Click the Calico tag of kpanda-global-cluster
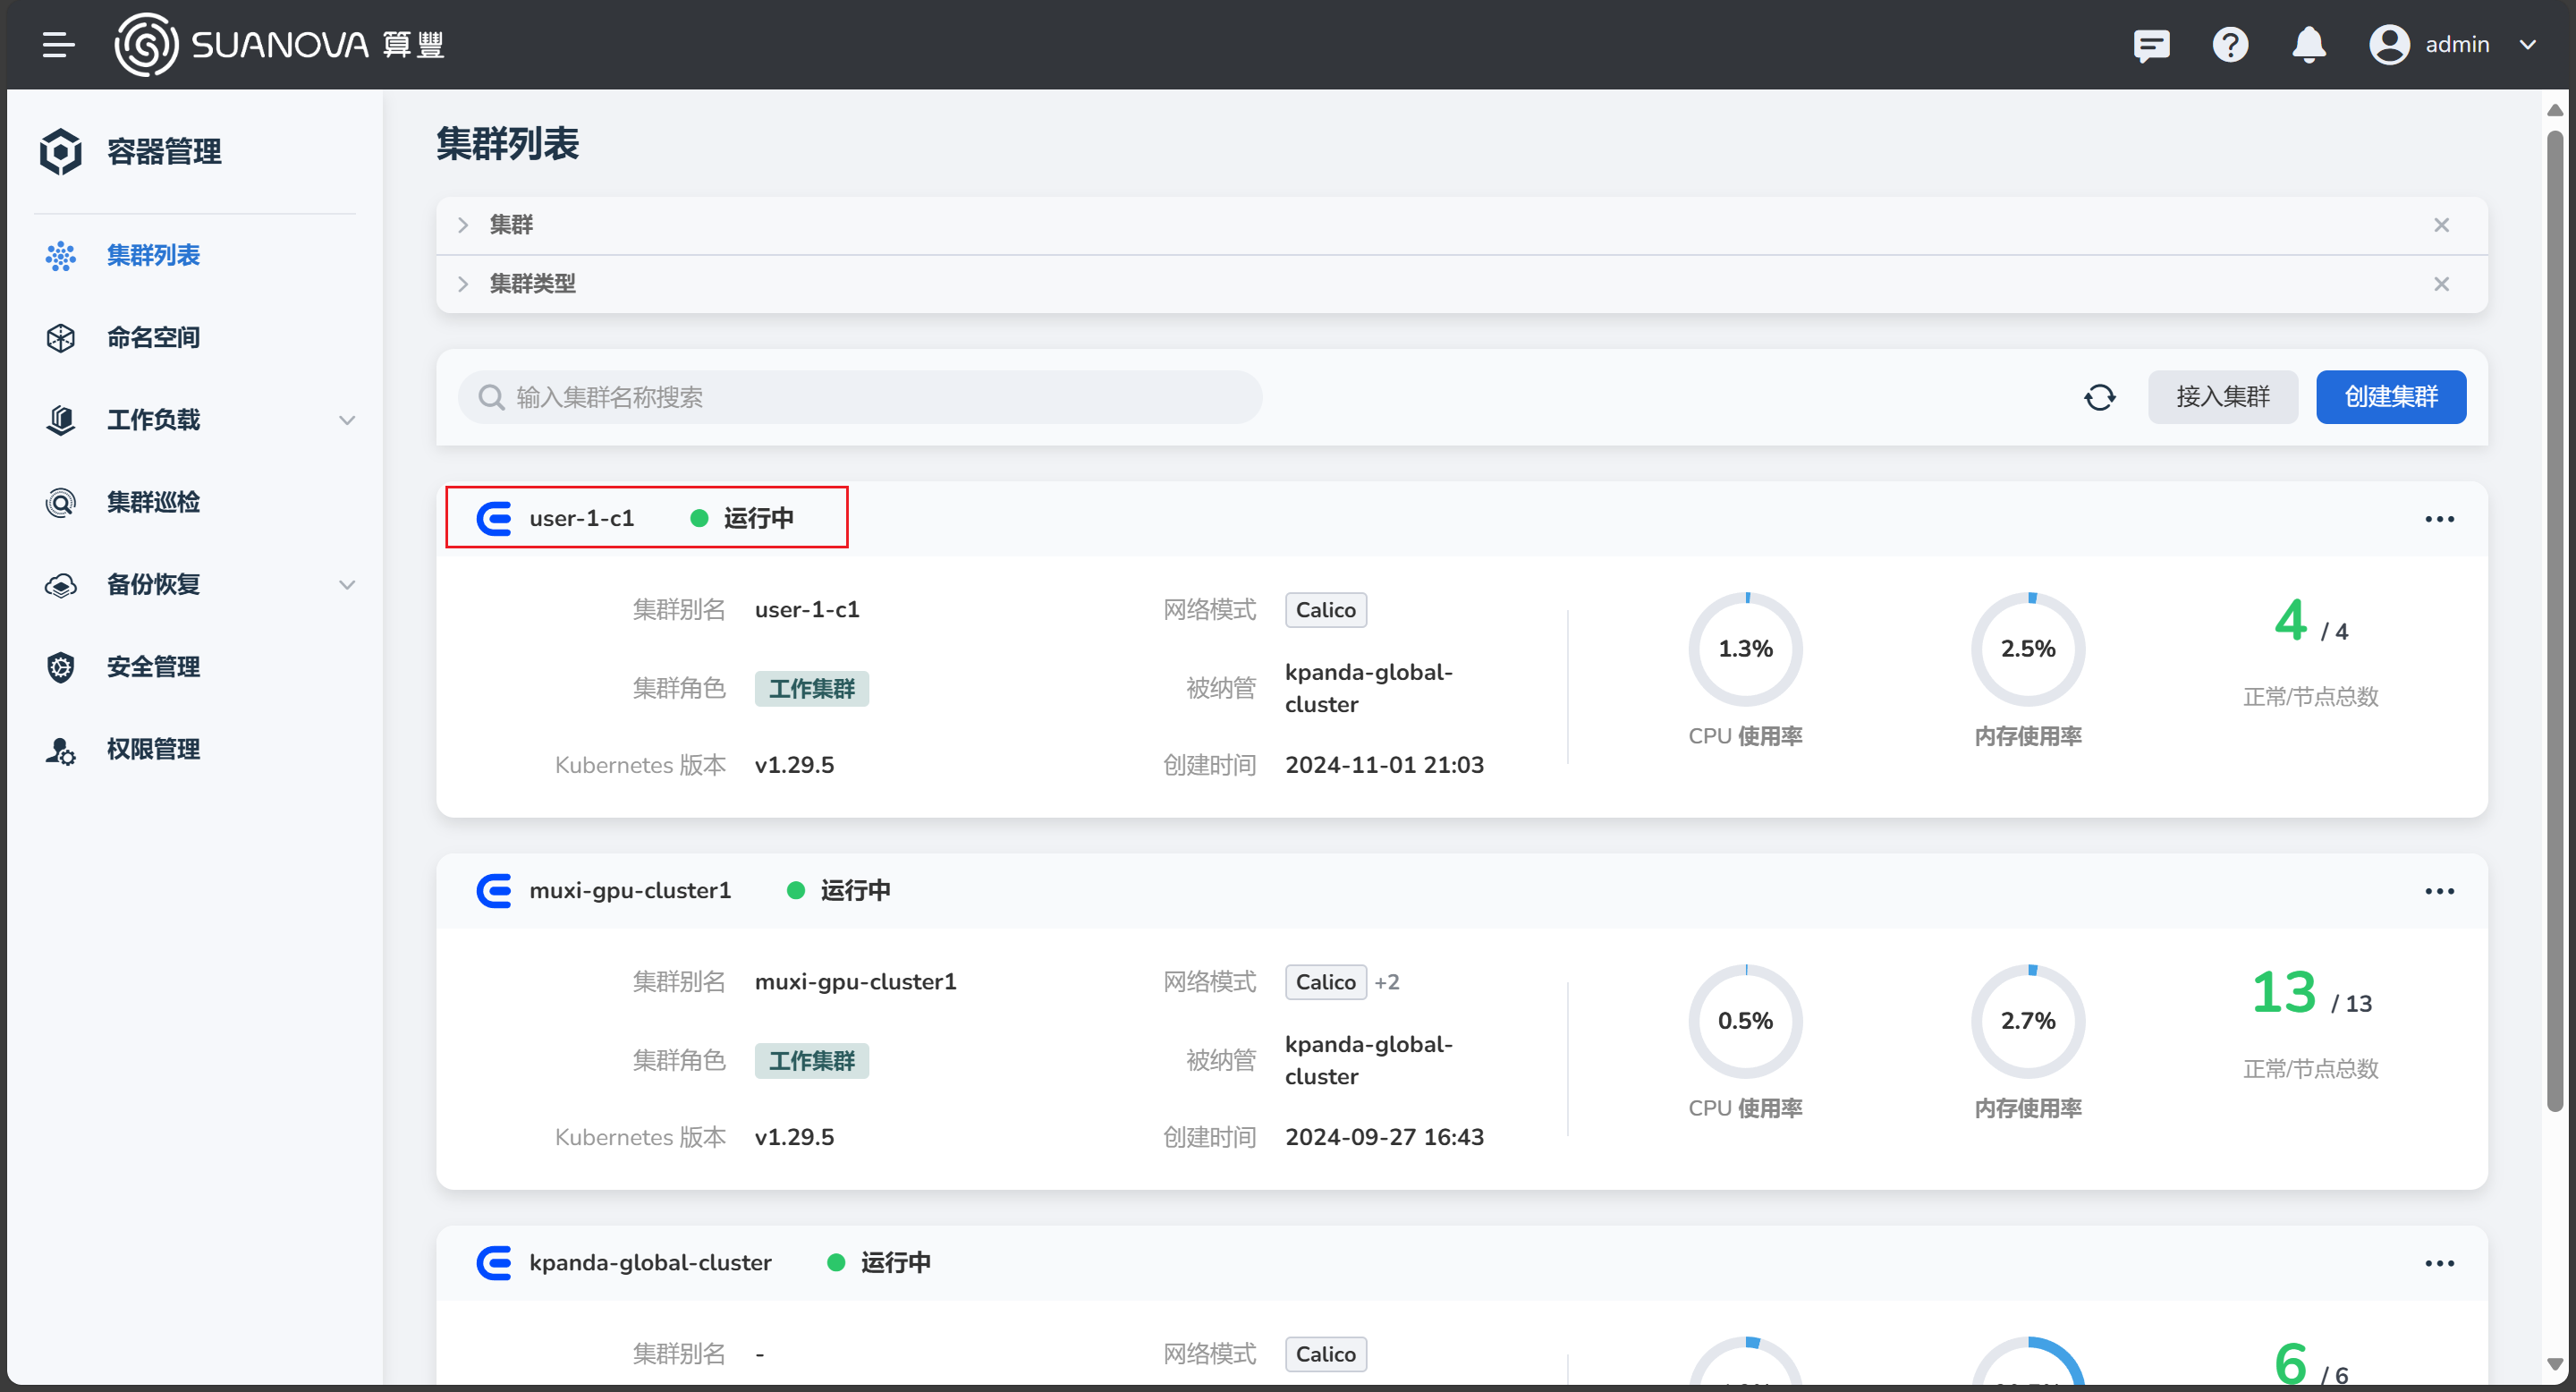Viewport: 2576px width, 1392px height. (1325, 1354)
